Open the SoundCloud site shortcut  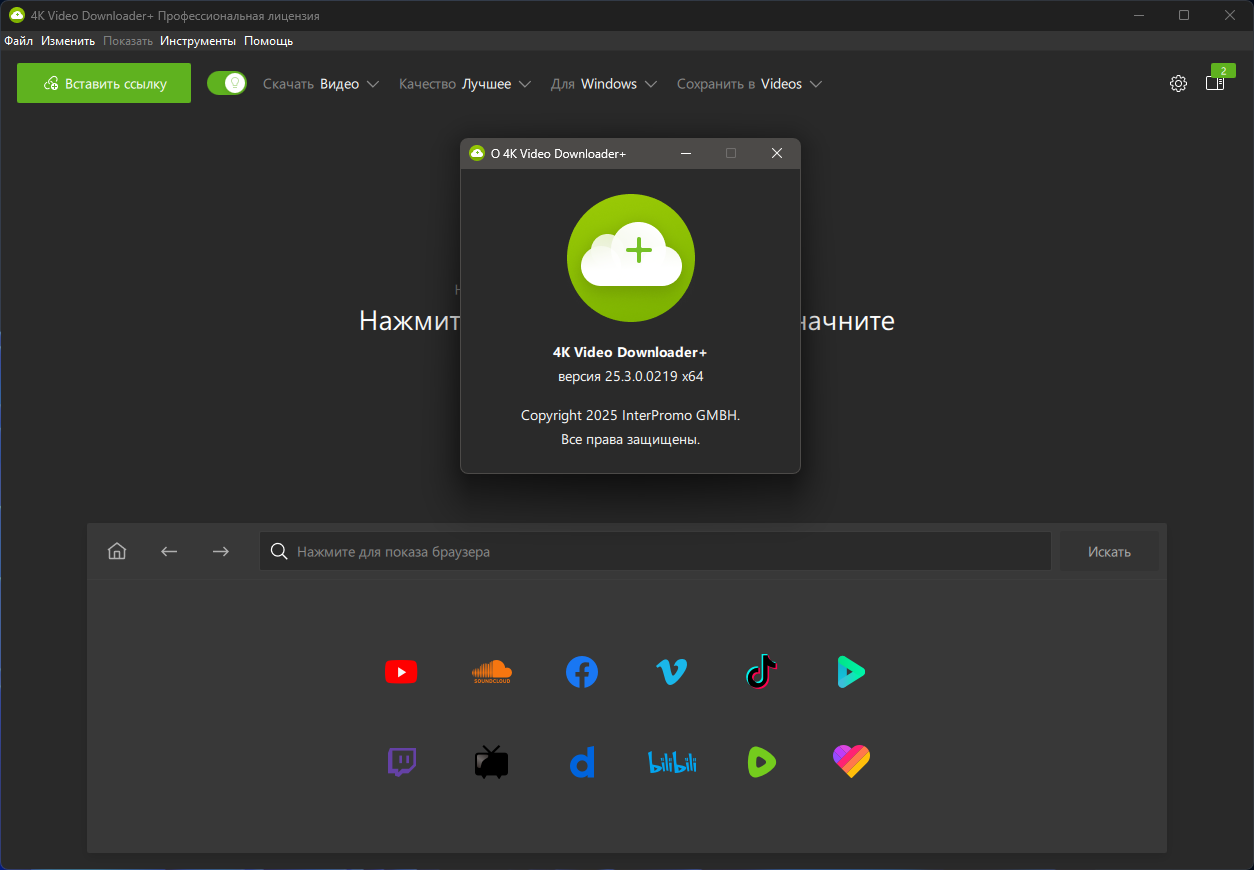(x=491, y=672)
